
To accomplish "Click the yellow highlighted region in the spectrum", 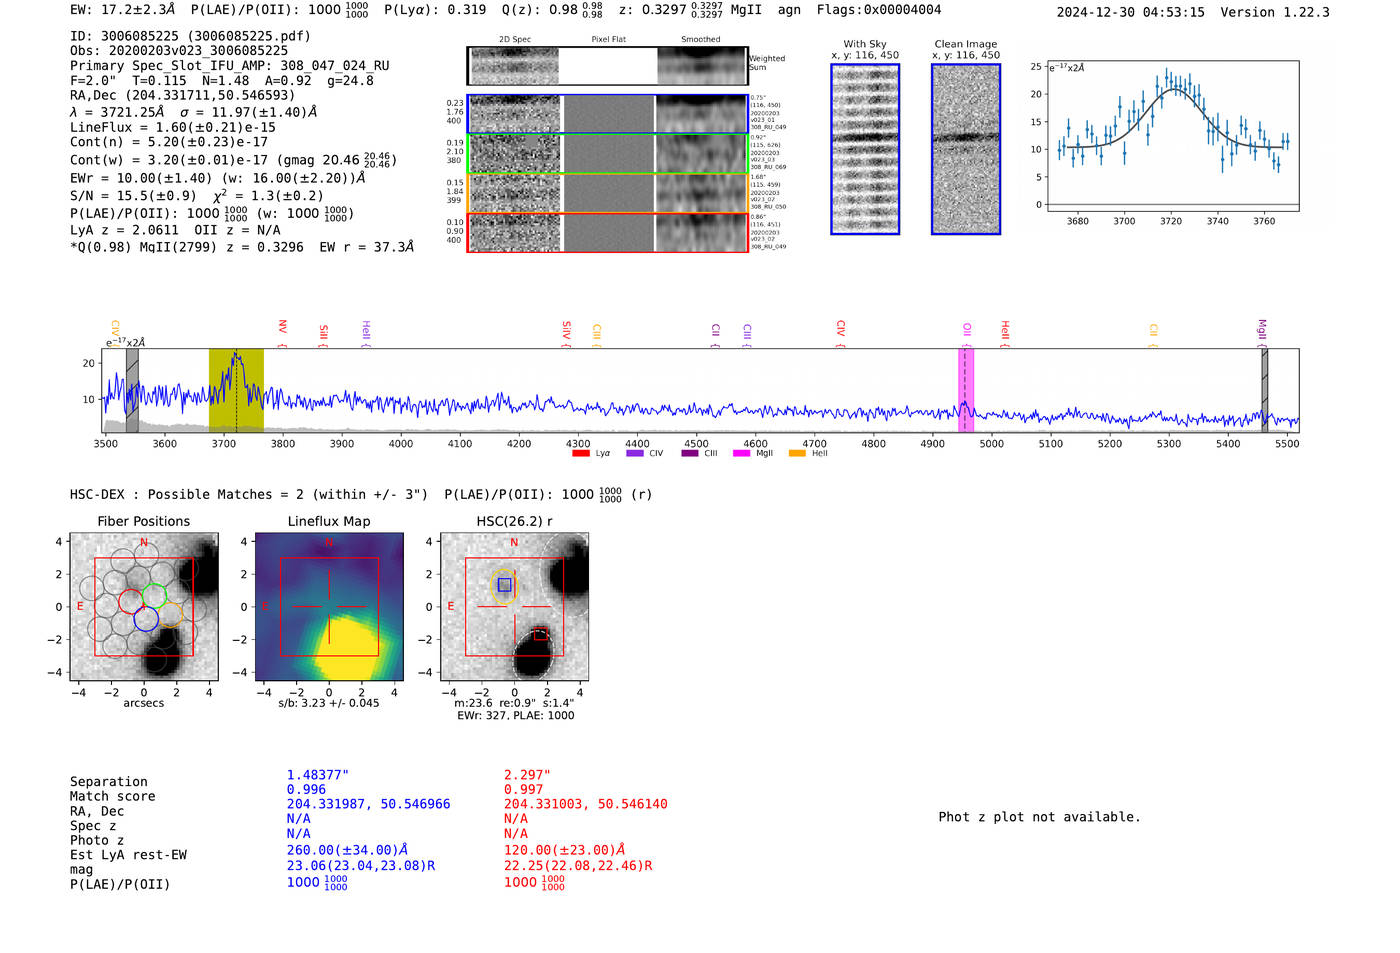I will pyautogui.click(x=236, y=390).
